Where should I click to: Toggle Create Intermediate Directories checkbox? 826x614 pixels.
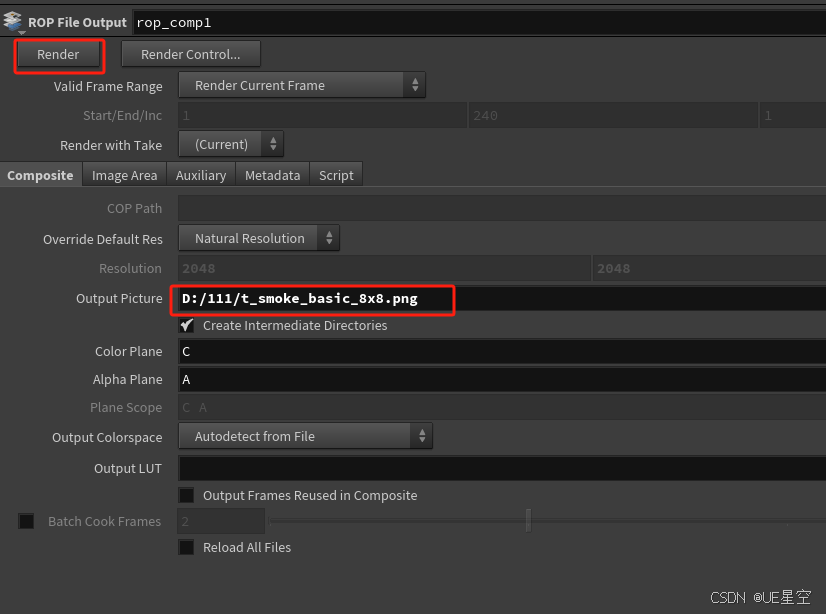[186, 325]
